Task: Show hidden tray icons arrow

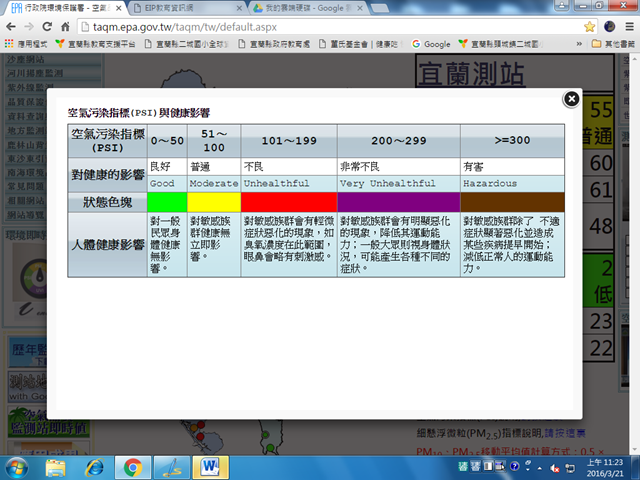Action: point(540,468)
